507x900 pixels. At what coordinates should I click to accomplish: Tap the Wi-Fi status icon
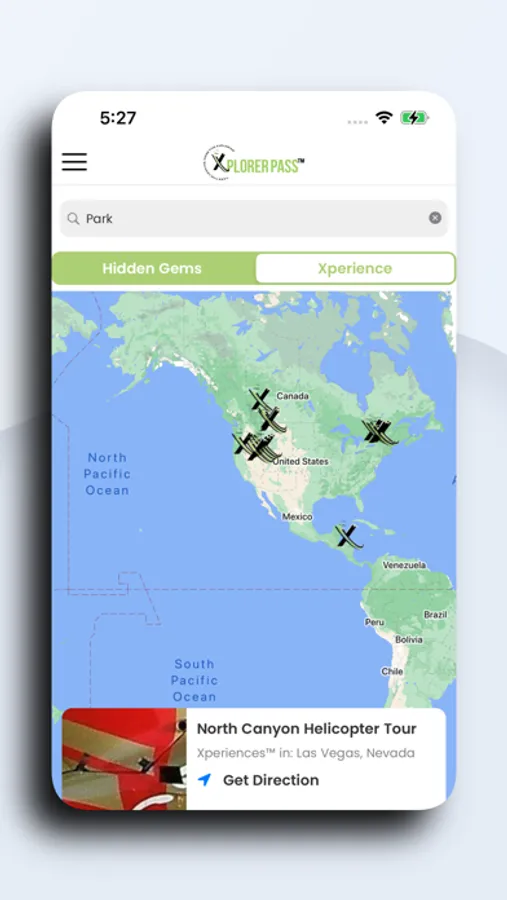(384, 118)
